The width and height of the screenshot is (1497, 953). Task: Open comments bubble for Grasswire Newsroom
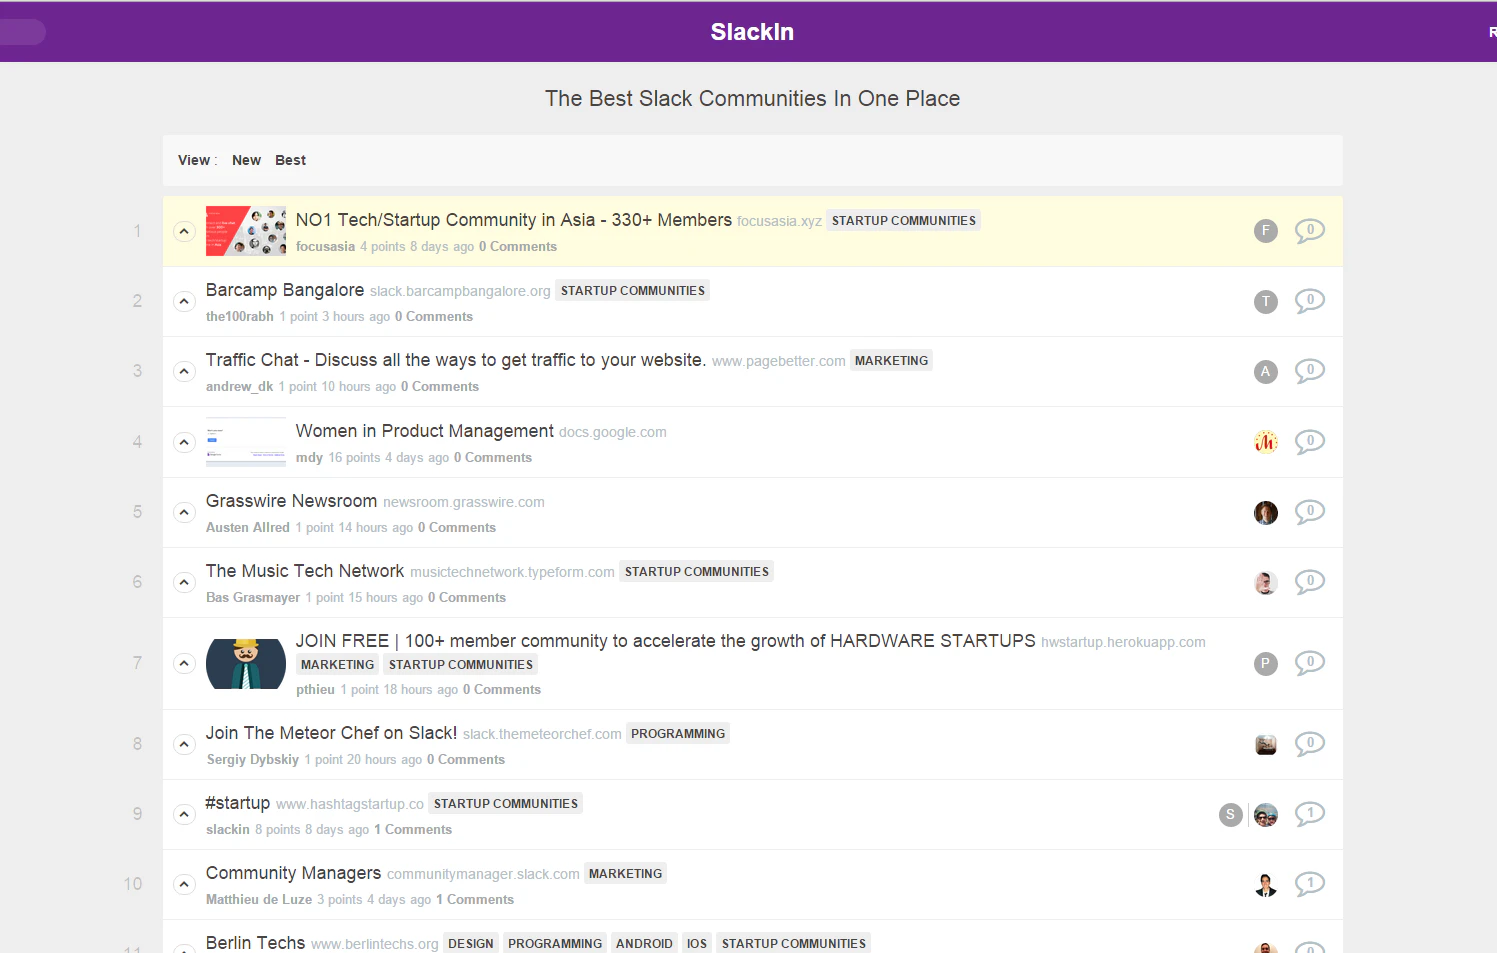[x=1310, y=512]
